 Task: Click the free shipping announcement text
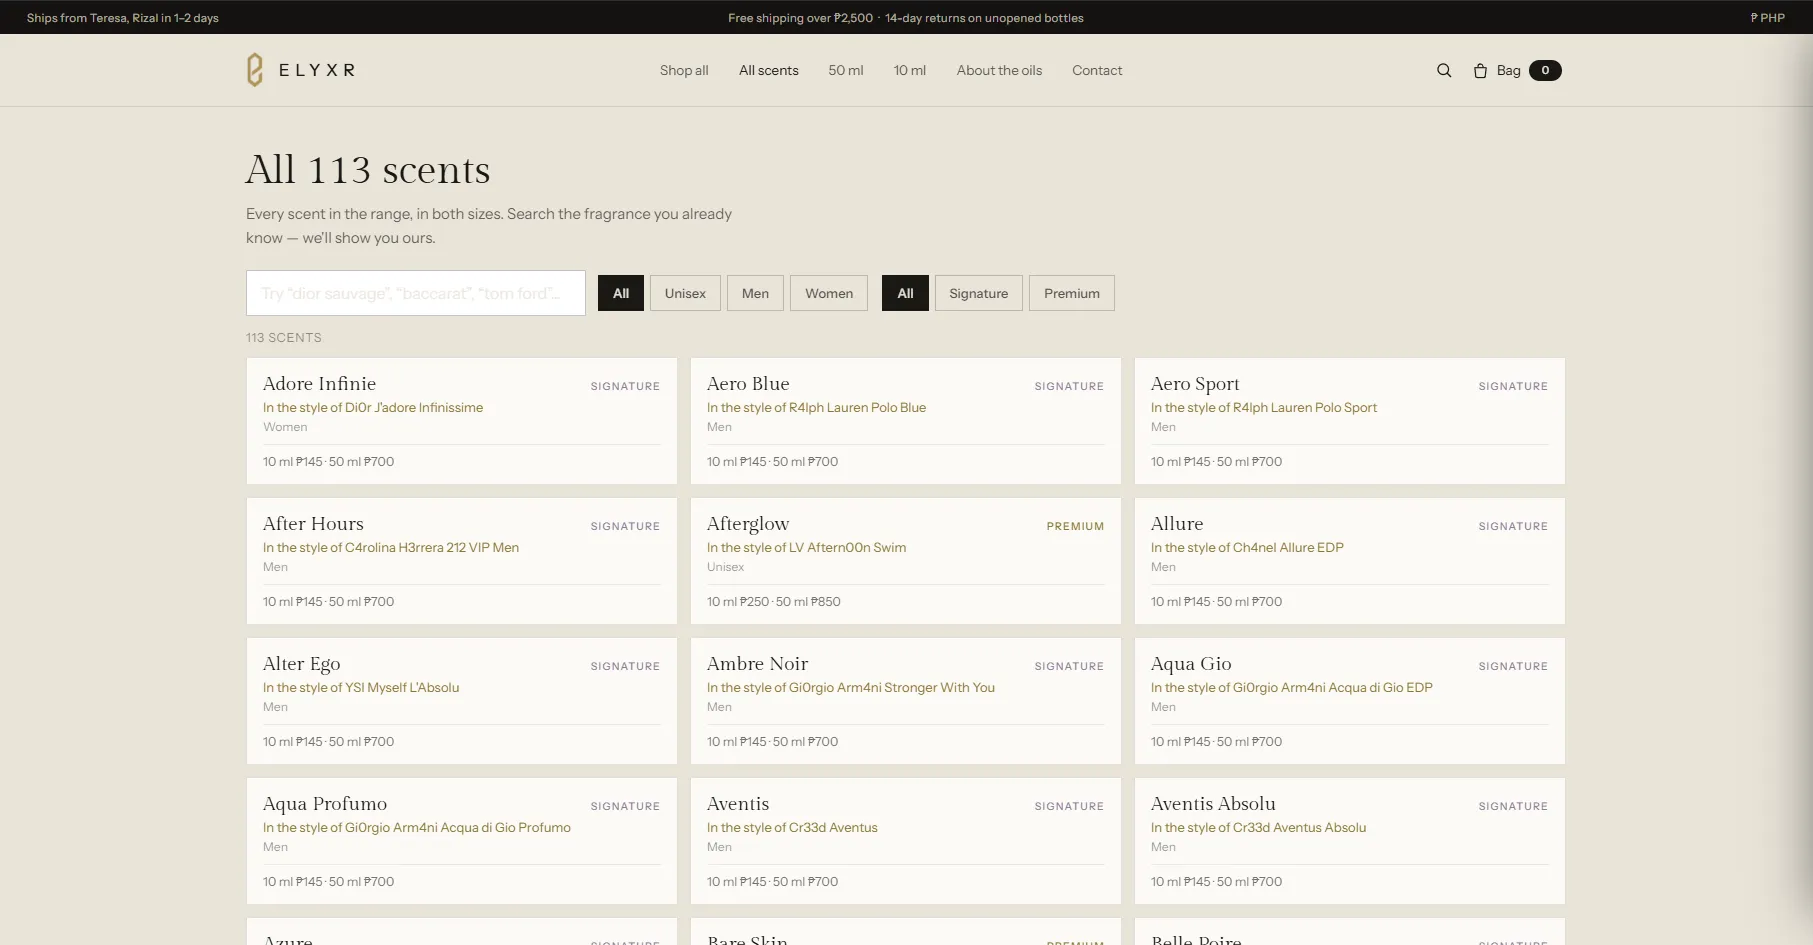(906, 18)
